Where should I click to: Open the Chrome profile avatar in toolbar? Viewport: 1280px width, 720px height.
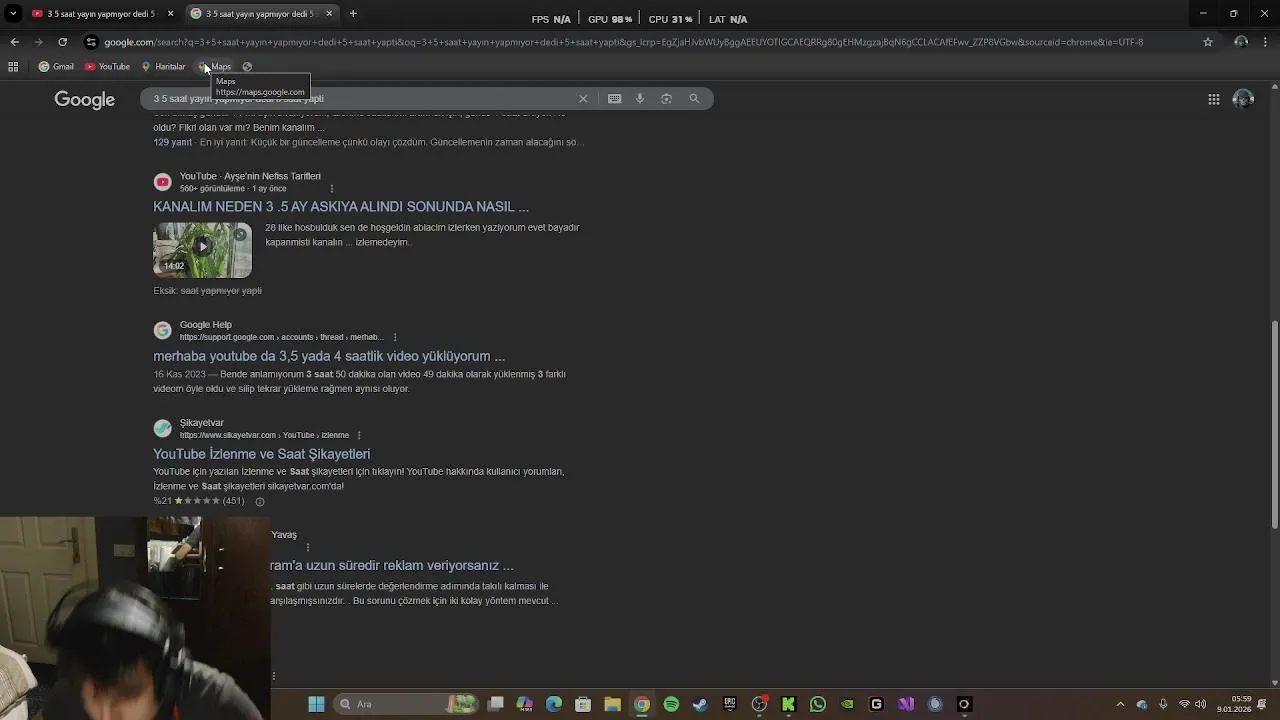tap(1241, 42)
